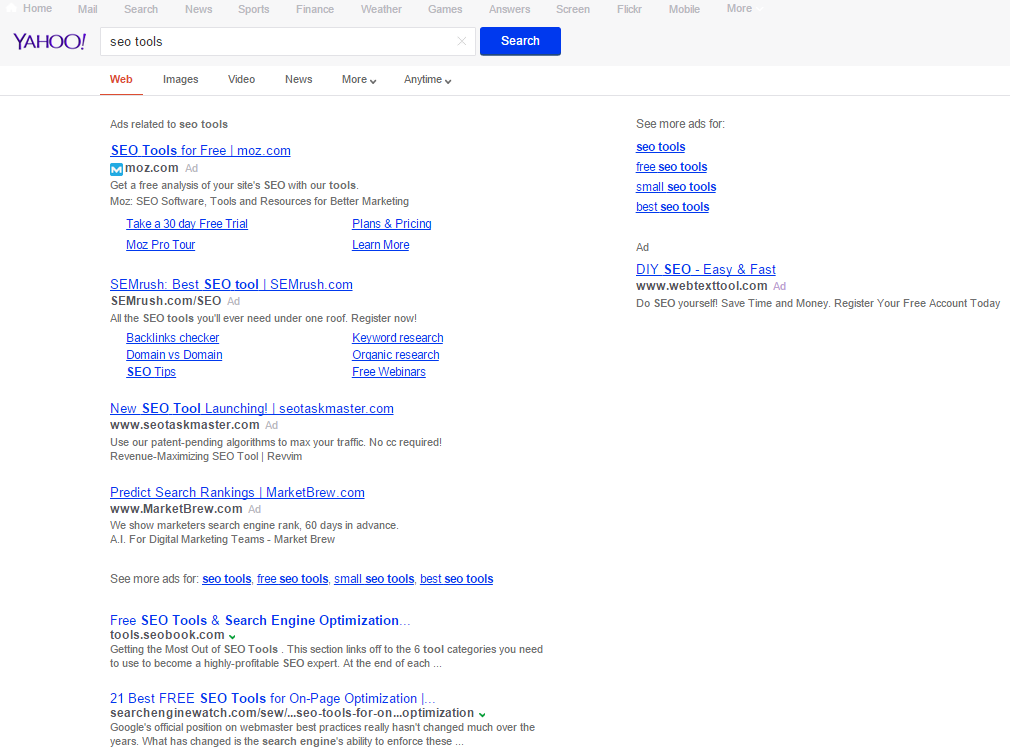Open the More dropdown beside the News search tab

click(x=359, y=80)
